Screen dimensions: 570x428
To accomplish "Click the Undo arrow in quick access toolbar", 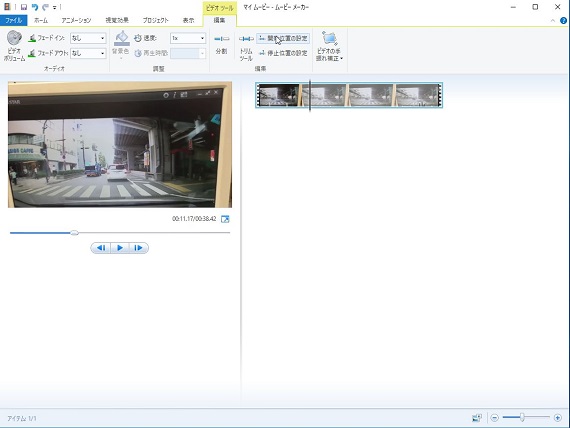I will (35, 7).
